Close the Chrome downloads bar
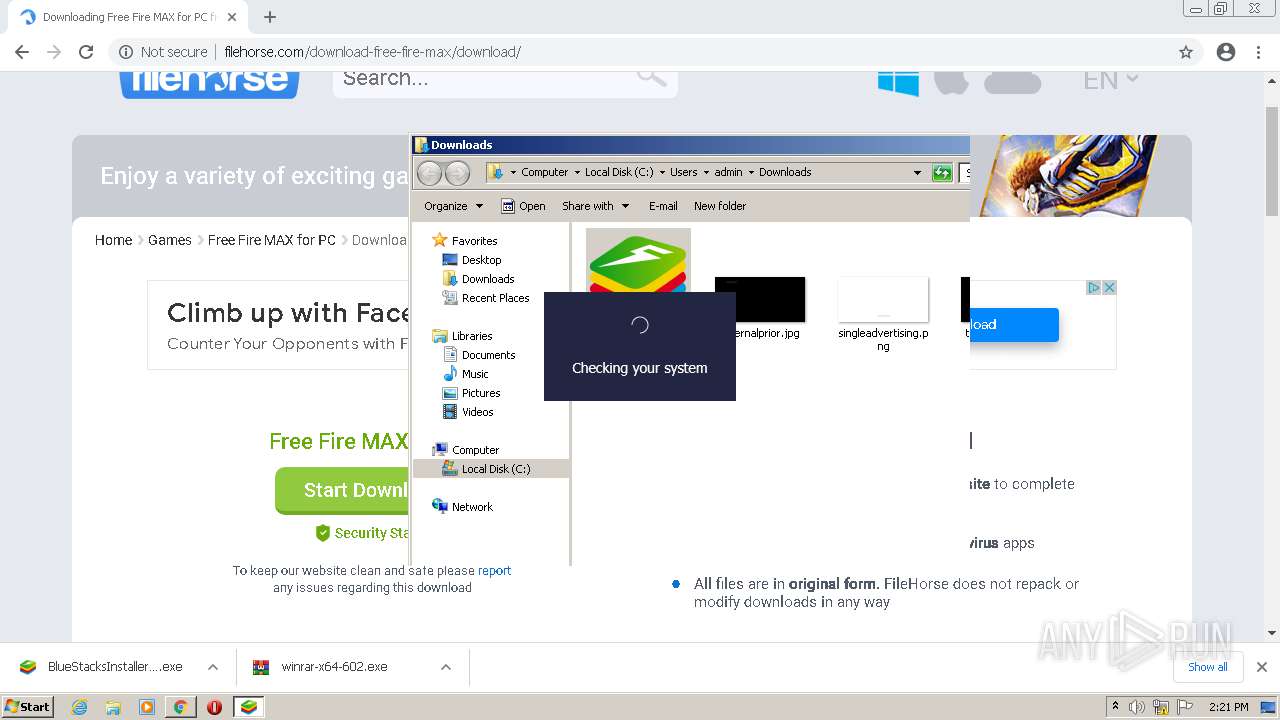Viewport: 1280px width, 720px height. pos(1262,667)
